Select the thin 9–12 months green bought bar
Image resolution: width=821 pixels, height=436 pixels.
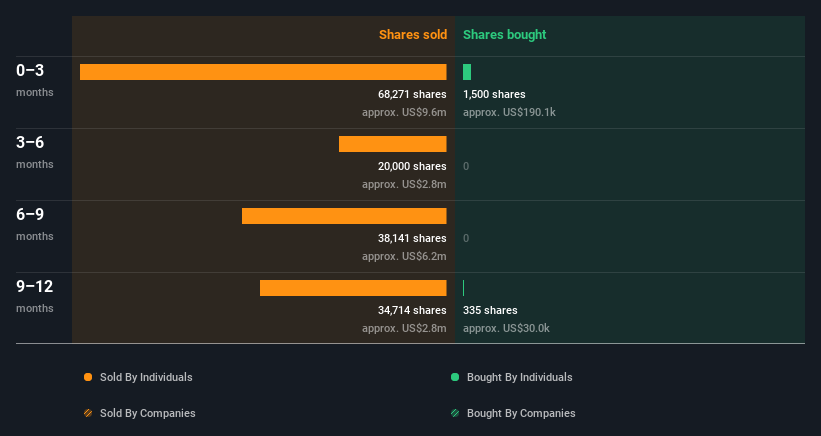(464, 288)
